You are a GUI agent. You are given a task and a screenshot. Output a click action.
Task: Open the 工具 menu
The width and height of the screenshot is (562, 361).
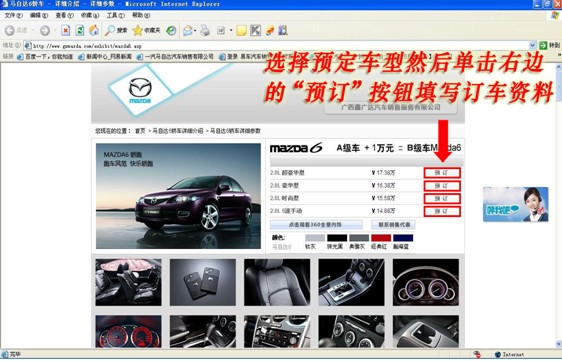pos(115,15)
